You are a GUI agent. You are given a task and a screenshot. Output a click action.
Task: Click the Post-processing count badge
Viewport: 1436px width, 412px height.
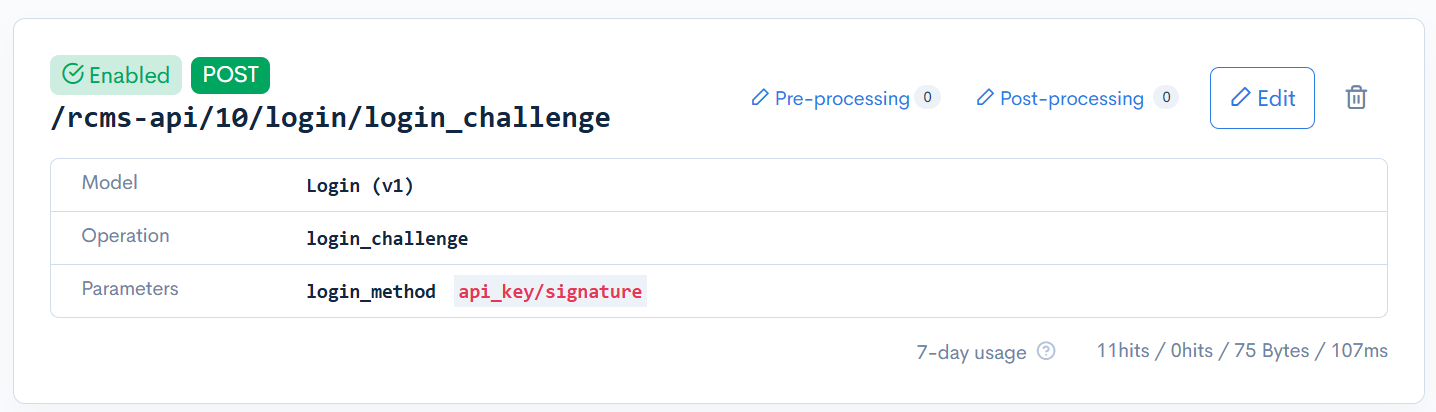pos(1165,98)
